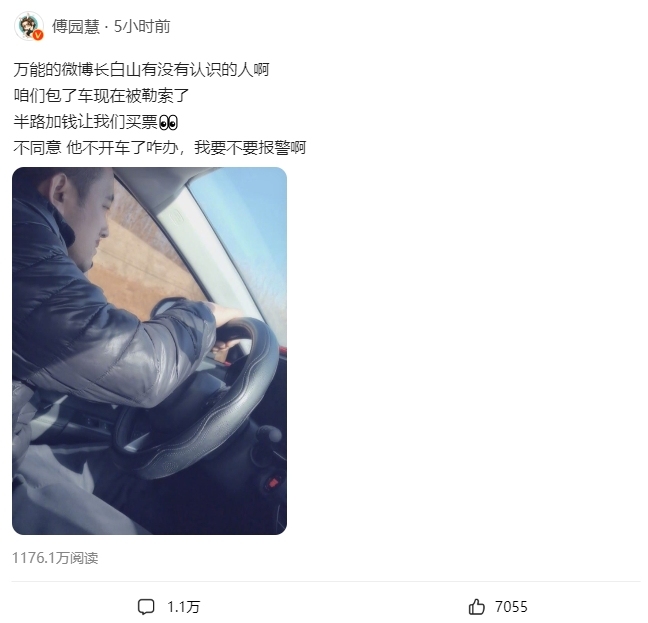Open the attached car driver photo
This screenshot has width=648, height=623.
click(150, 351)
